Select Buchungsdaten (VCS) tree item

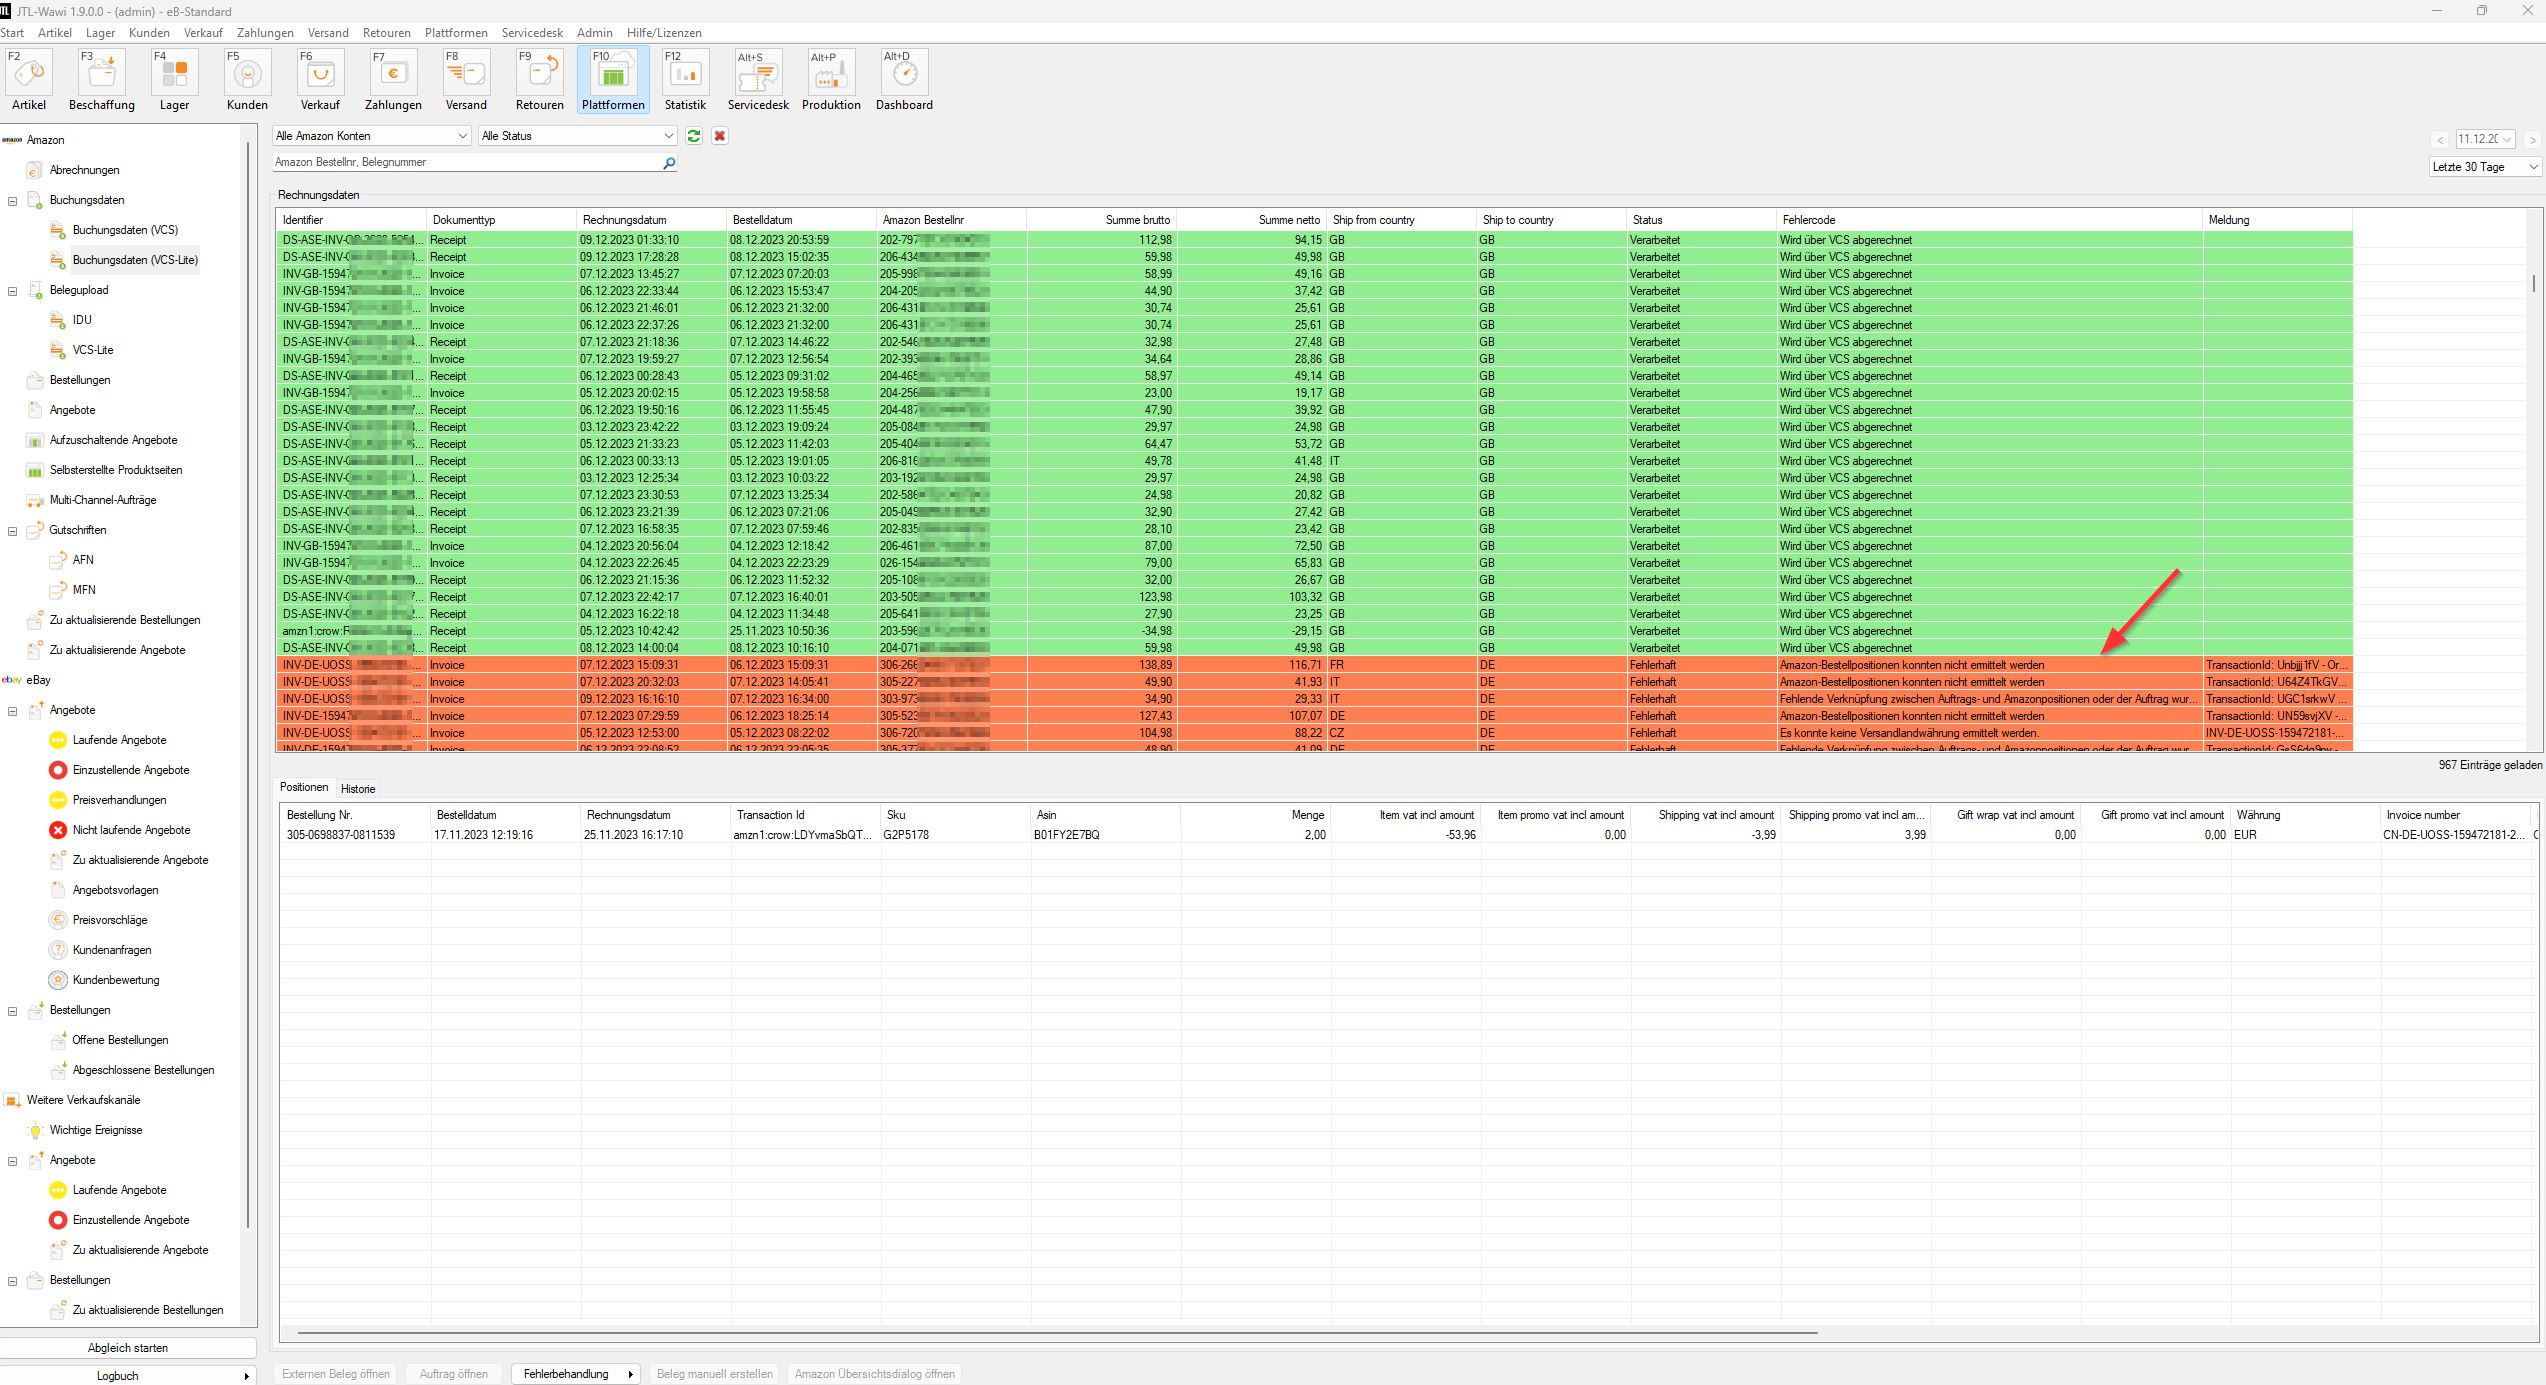coord(125,230)
